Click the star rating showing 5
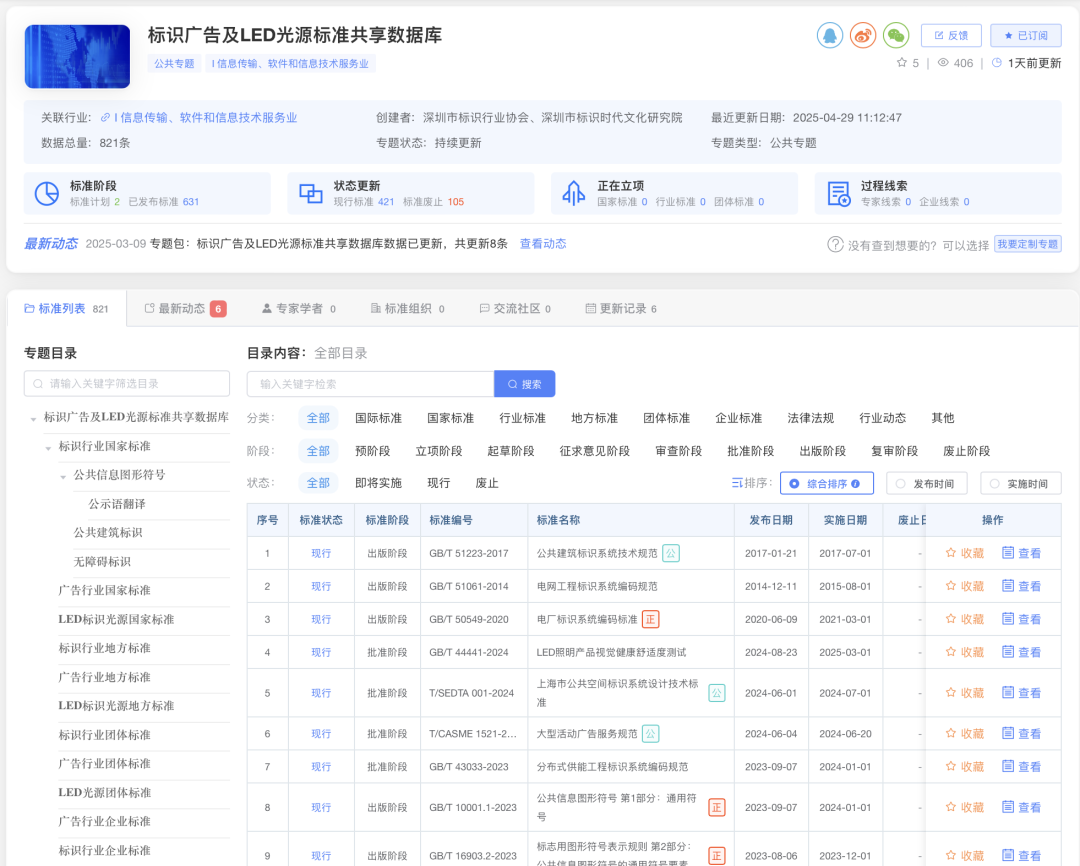This screenshot has width=1080, height=866. point(906,62)
